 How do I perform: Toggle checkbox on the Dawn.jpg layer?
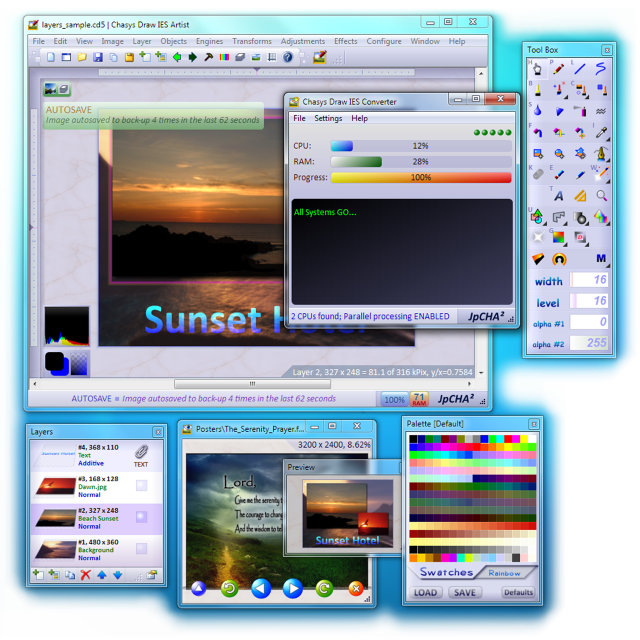click(141, 486)
